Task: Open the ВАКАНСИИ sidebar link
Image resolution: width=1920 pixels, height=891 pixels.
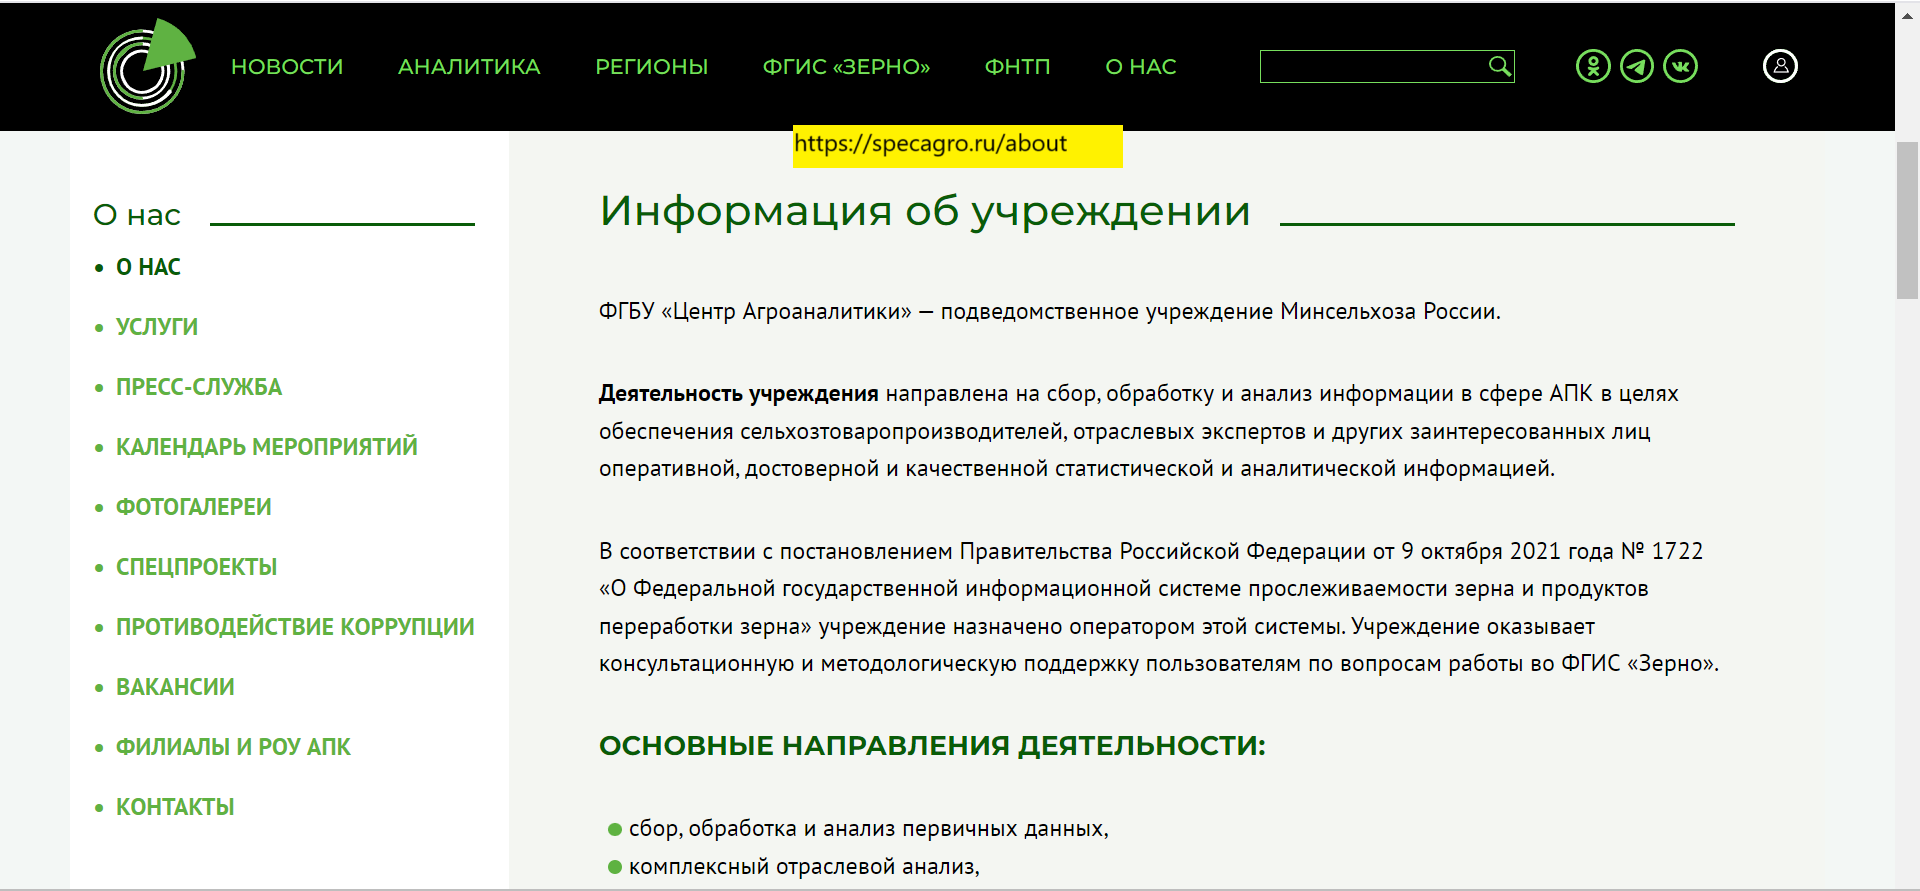Action: coord(175,687)
